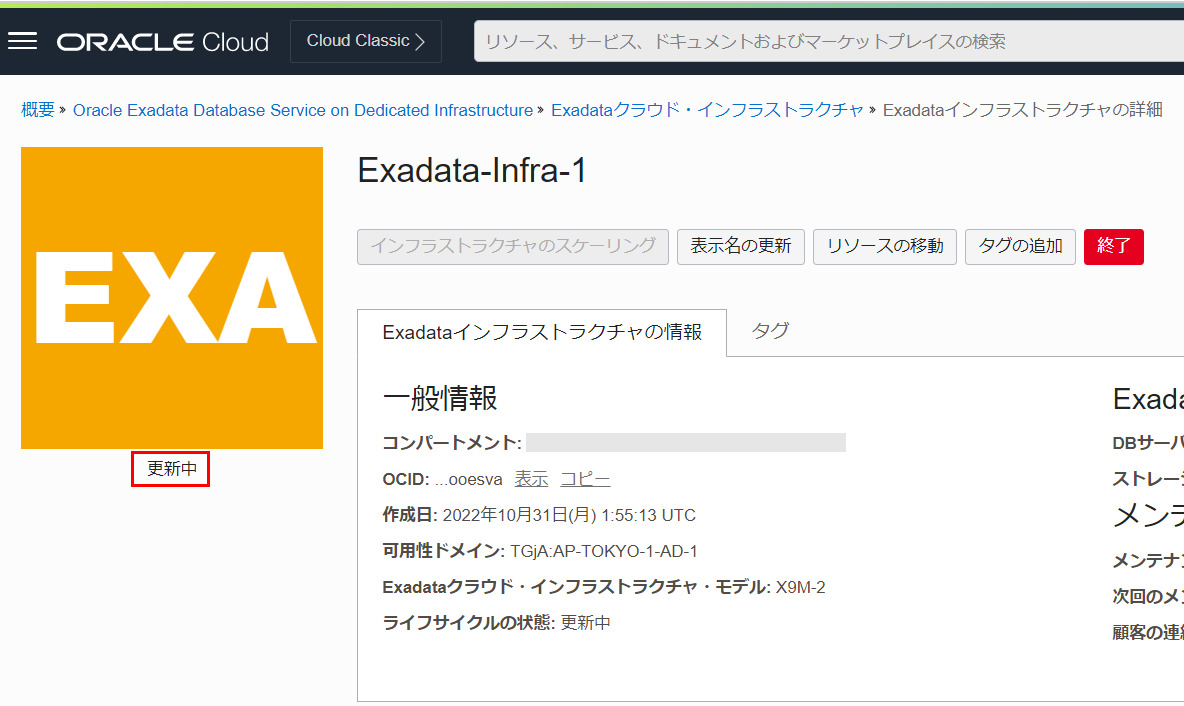Screen dimensions: 1184x706
Task: Click タグの追加 to add tags
Action: click(x=1020, y=246)
